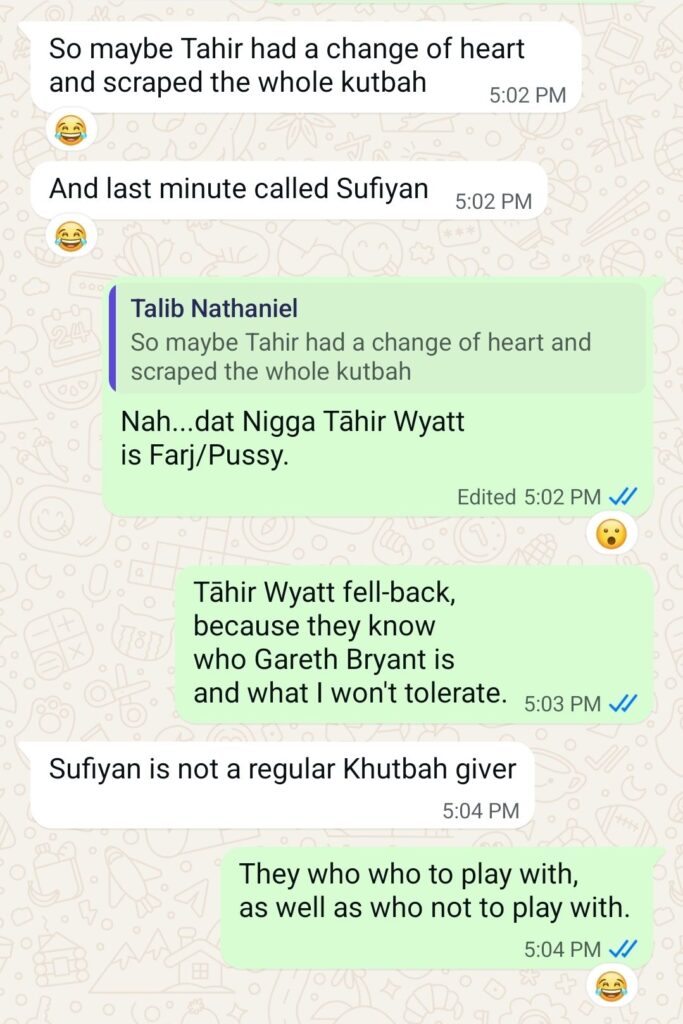Tap the 'Edited' label on the 5:02 PM message
Image resolution: width=683 pixels, height=1024 pixels.
pyautogui.click(x=486, y=497)
